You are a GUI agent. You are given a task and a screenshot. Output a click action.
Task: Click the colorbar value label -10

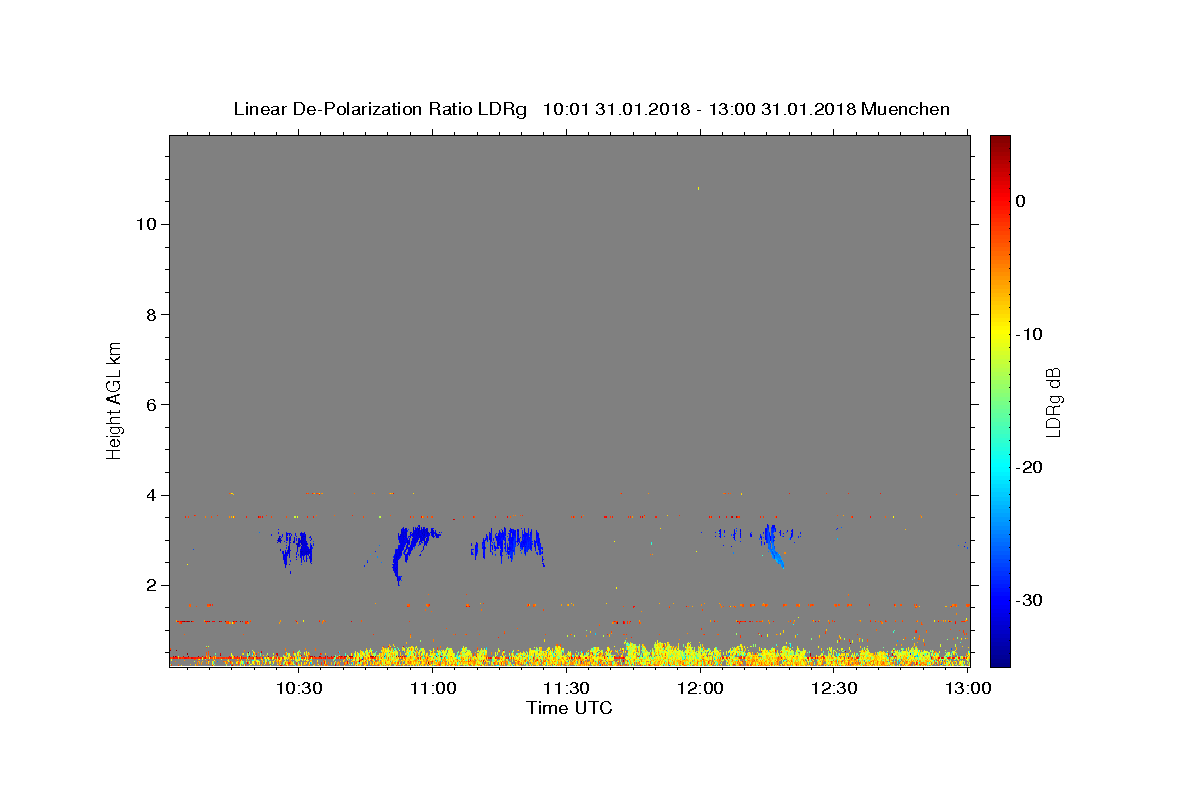pyautogui.click(x=1029, y=334)
